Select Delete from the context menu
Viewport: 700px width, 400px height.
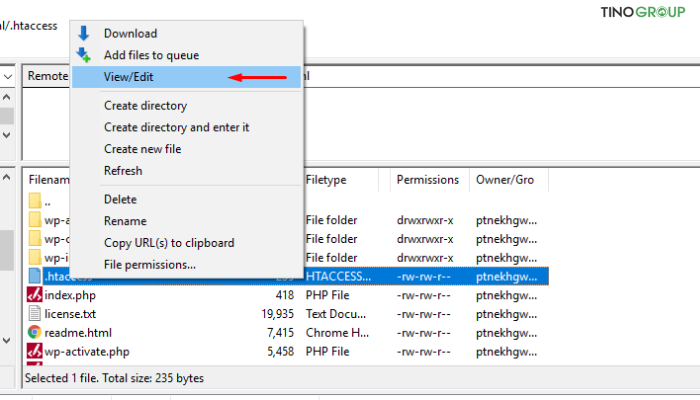(120, 200)
